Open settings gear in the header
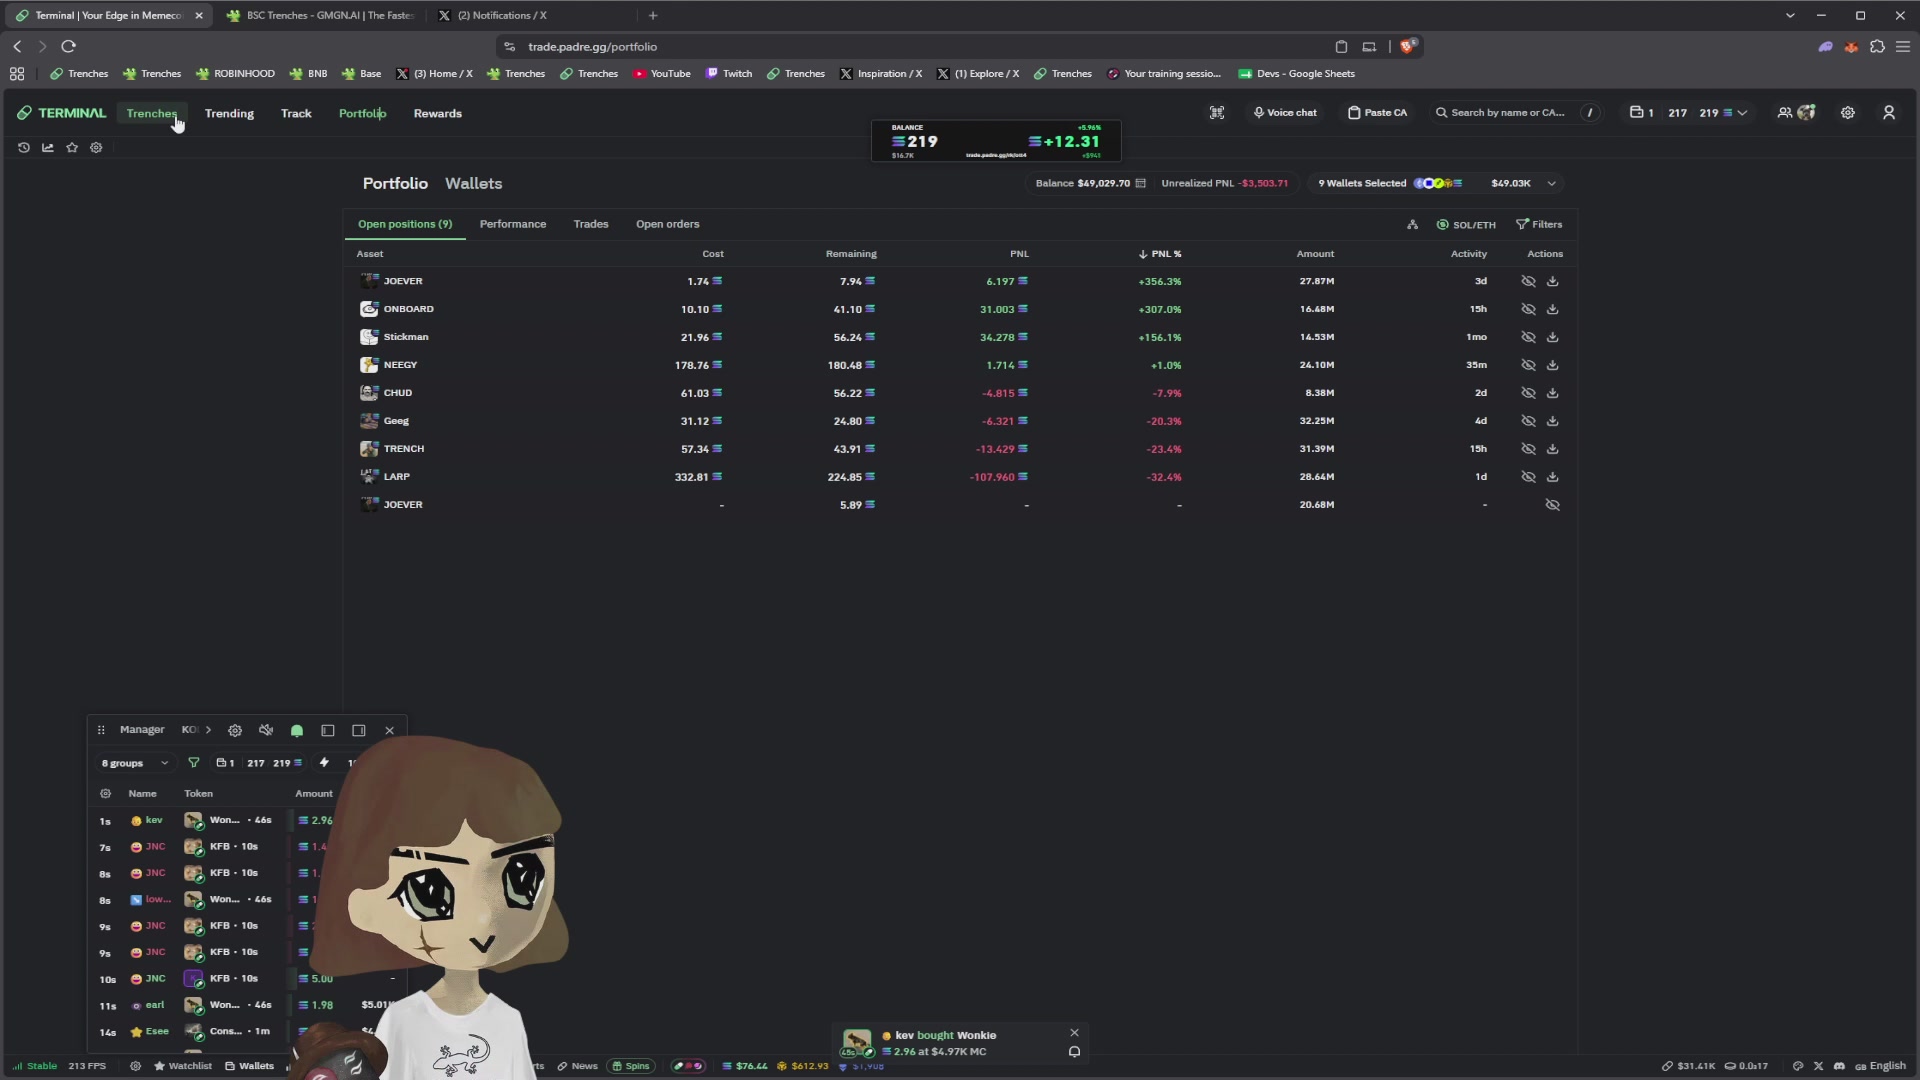Image resolution: width=1920 pixels, height=1080 pixels. pyautogui.click(x=1848, y=113)
